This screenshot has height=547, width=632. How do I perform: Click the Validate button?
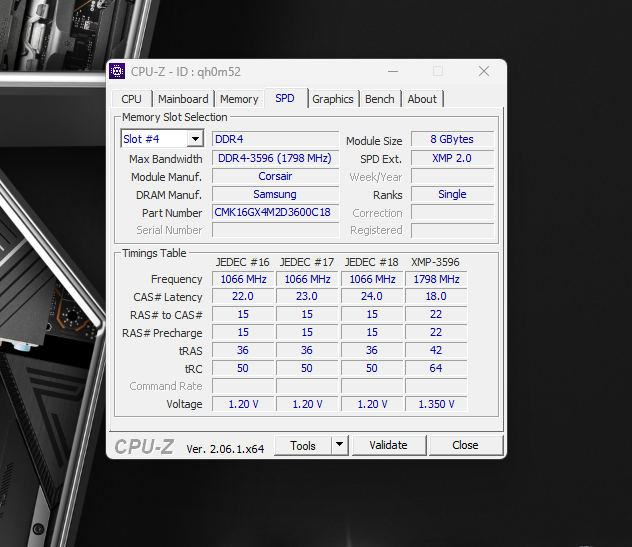pos(389,445)
